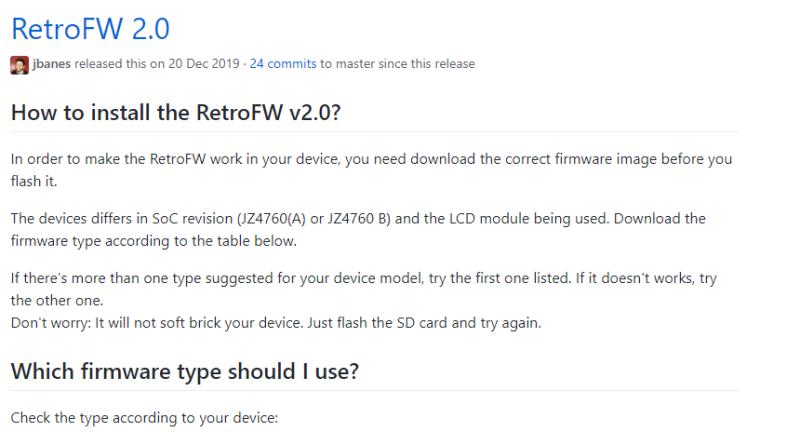The height and width of the screenshot is (432, 800).
Task: Click the "In order to make the RetroFW work" sentence
Action: (x=130, y=159)
